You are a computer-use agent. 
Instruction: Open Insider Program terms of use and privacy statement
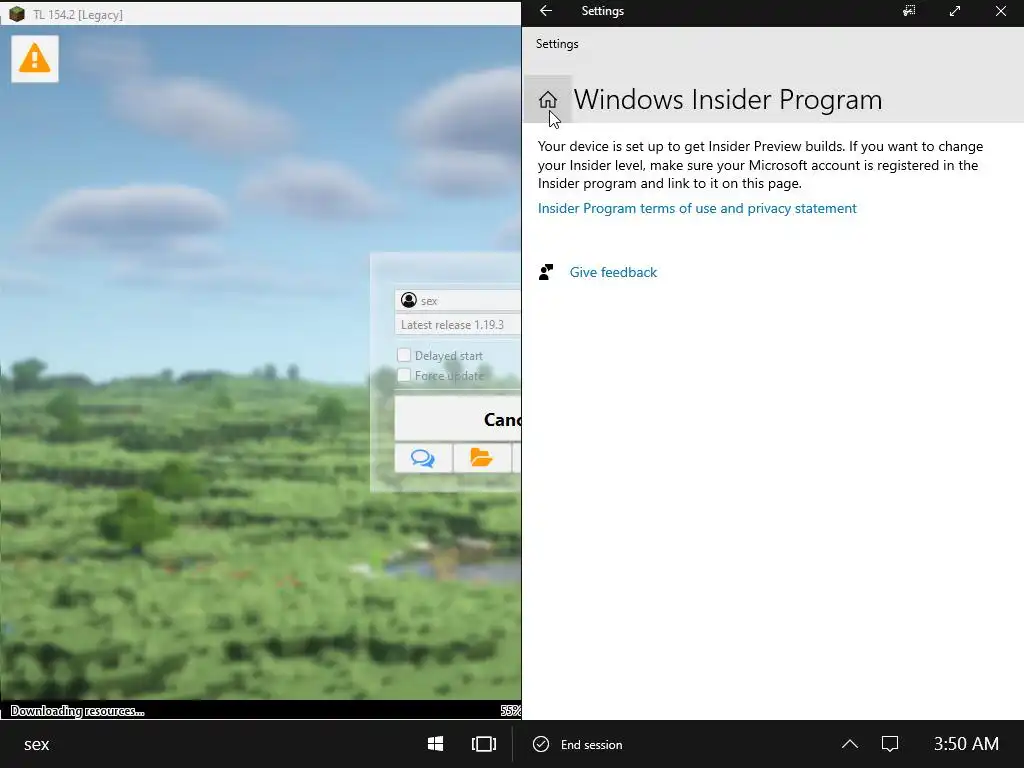tap(697, 208)
